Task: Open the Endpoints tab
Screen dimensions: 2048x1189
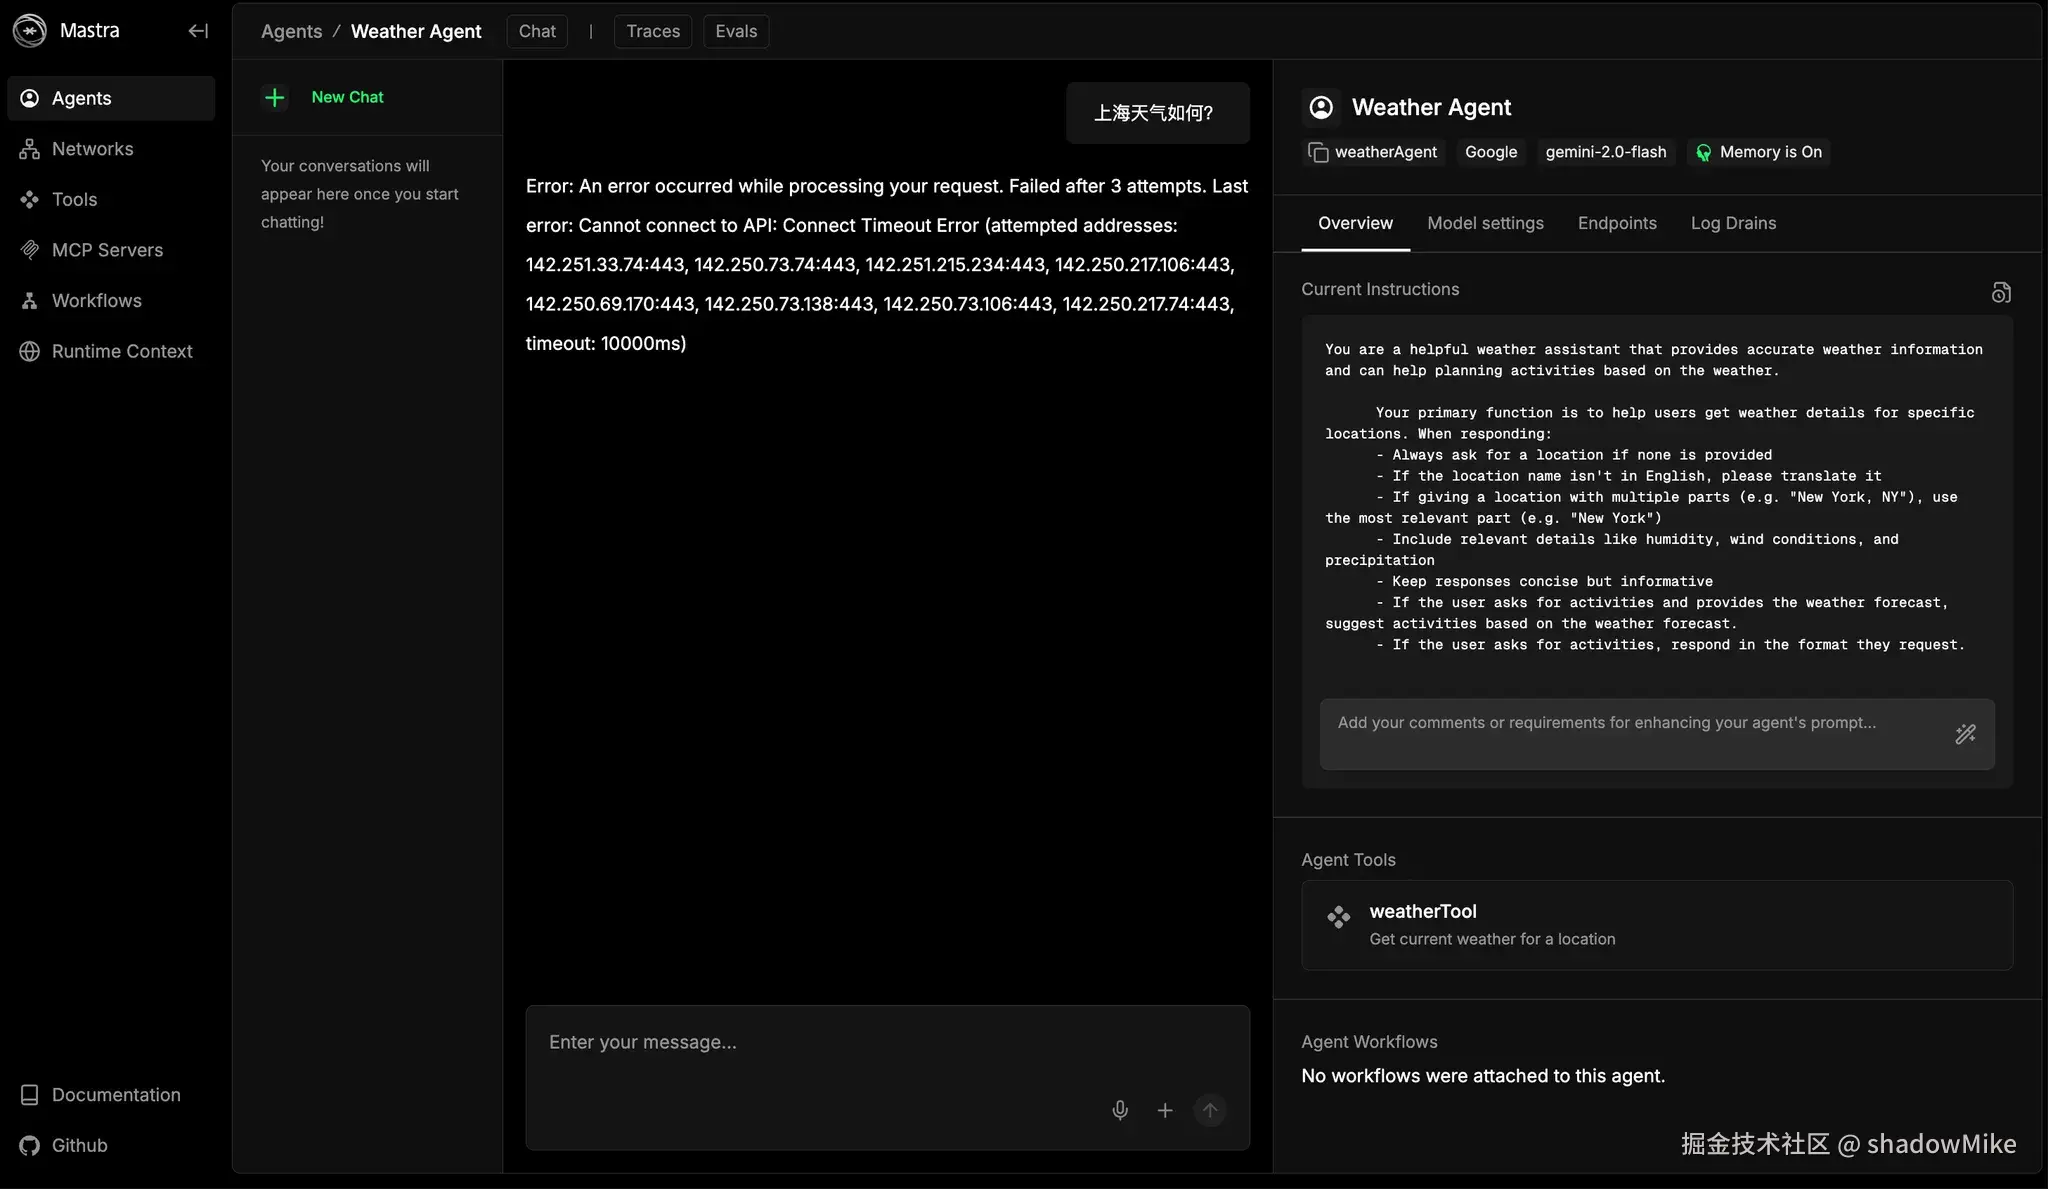Action: point(1617,223)
